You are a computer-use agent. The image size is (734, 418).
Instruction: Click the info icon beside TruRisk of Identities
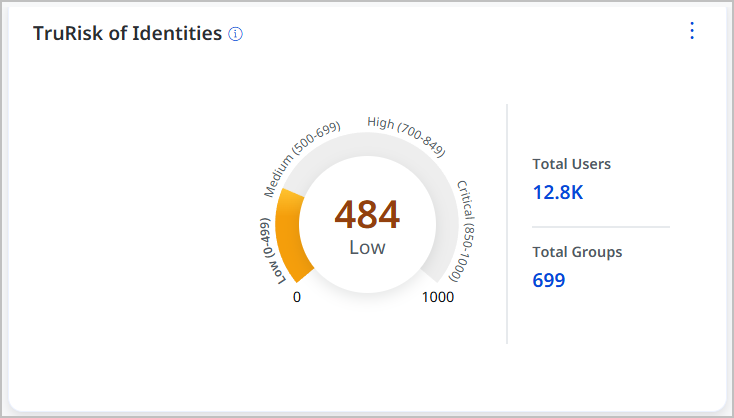[x=235, y=34]
